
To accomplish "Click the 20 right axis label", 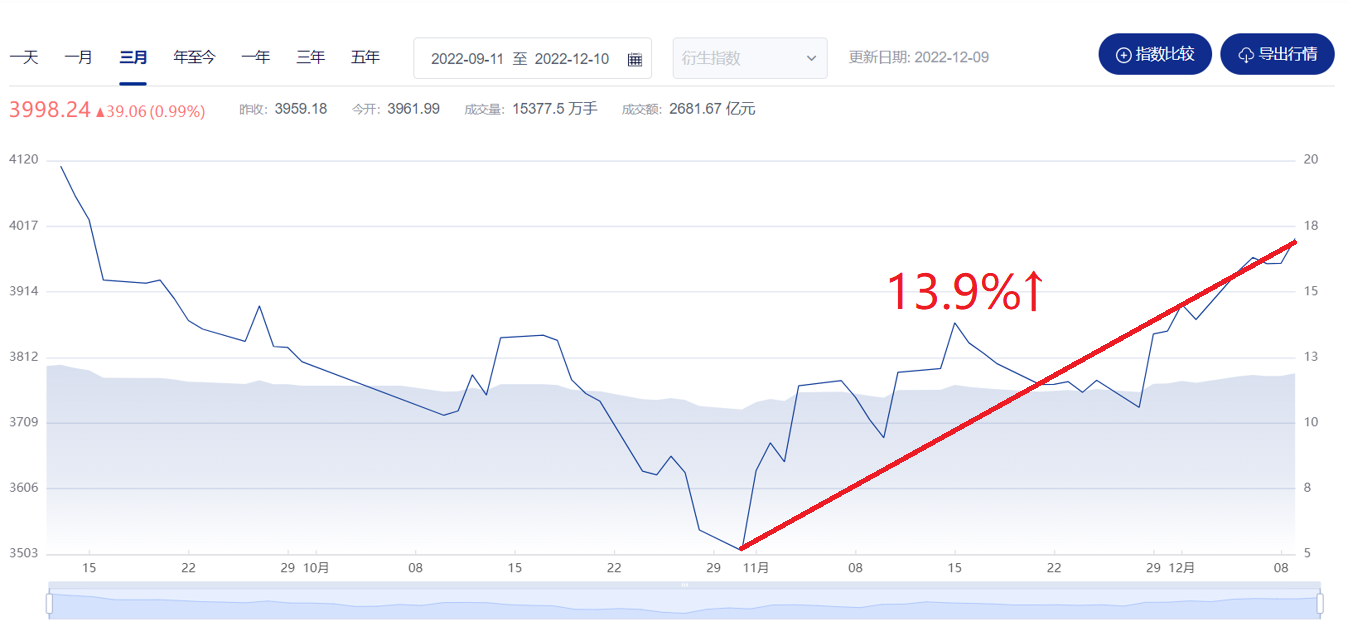I will [1311, 160].
